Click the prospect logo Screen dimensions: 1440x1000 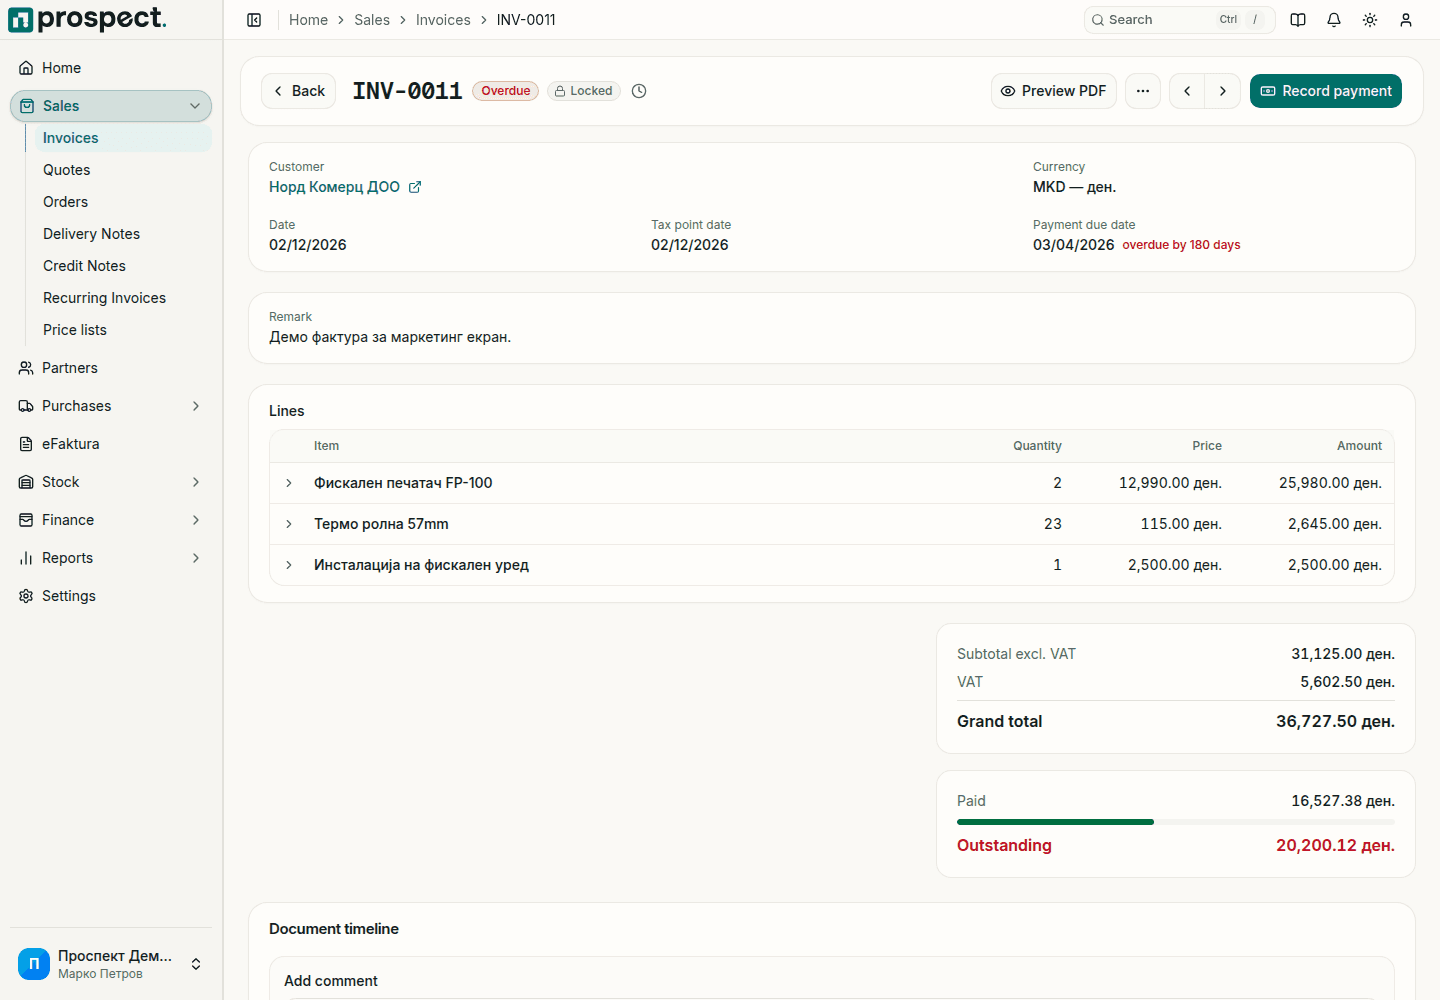click(x=87, y=19)
